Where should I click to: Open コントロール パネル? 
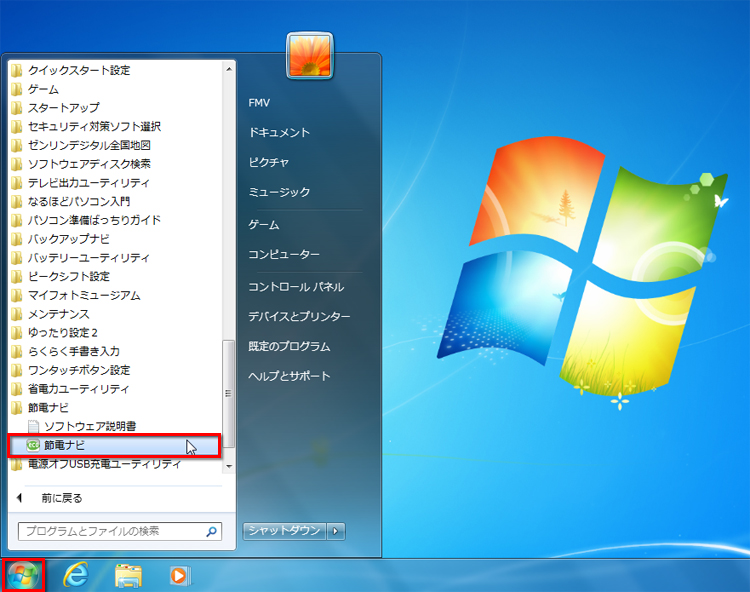(x=296, y=286)
